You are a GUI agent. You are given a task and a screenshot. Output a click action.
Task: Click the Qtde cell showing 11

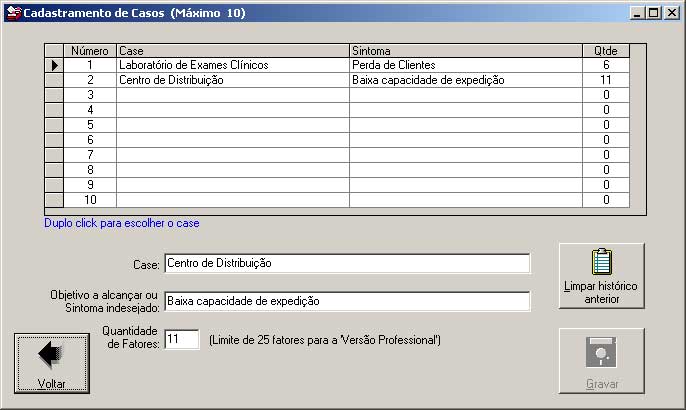point(606,80)
